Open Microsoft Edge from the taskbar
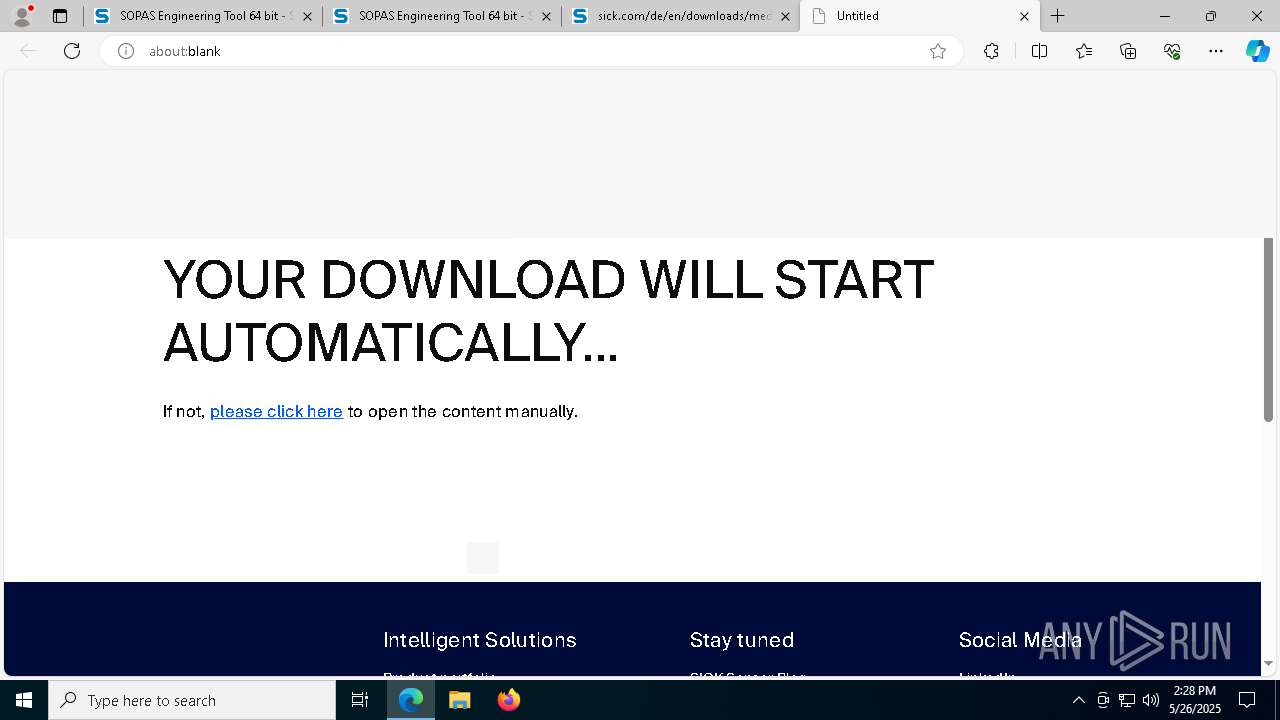This screenshot has height=720, width=1280. tap(411, 700)
